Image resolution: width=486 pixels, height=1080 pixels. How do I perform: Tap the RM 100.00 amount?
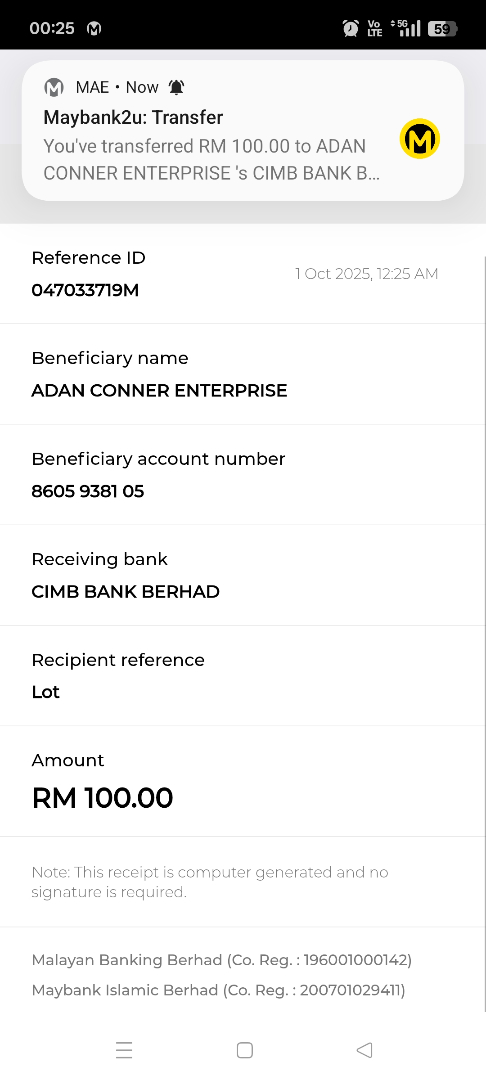(x=103, y=798)
